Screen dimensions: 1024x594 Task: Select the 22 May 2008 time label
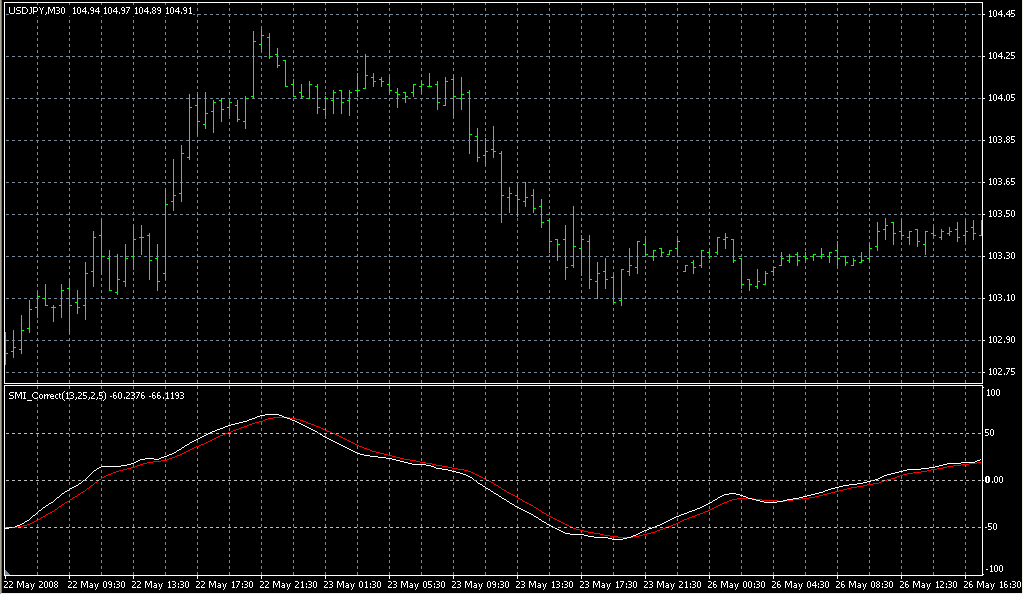point(33,584)
